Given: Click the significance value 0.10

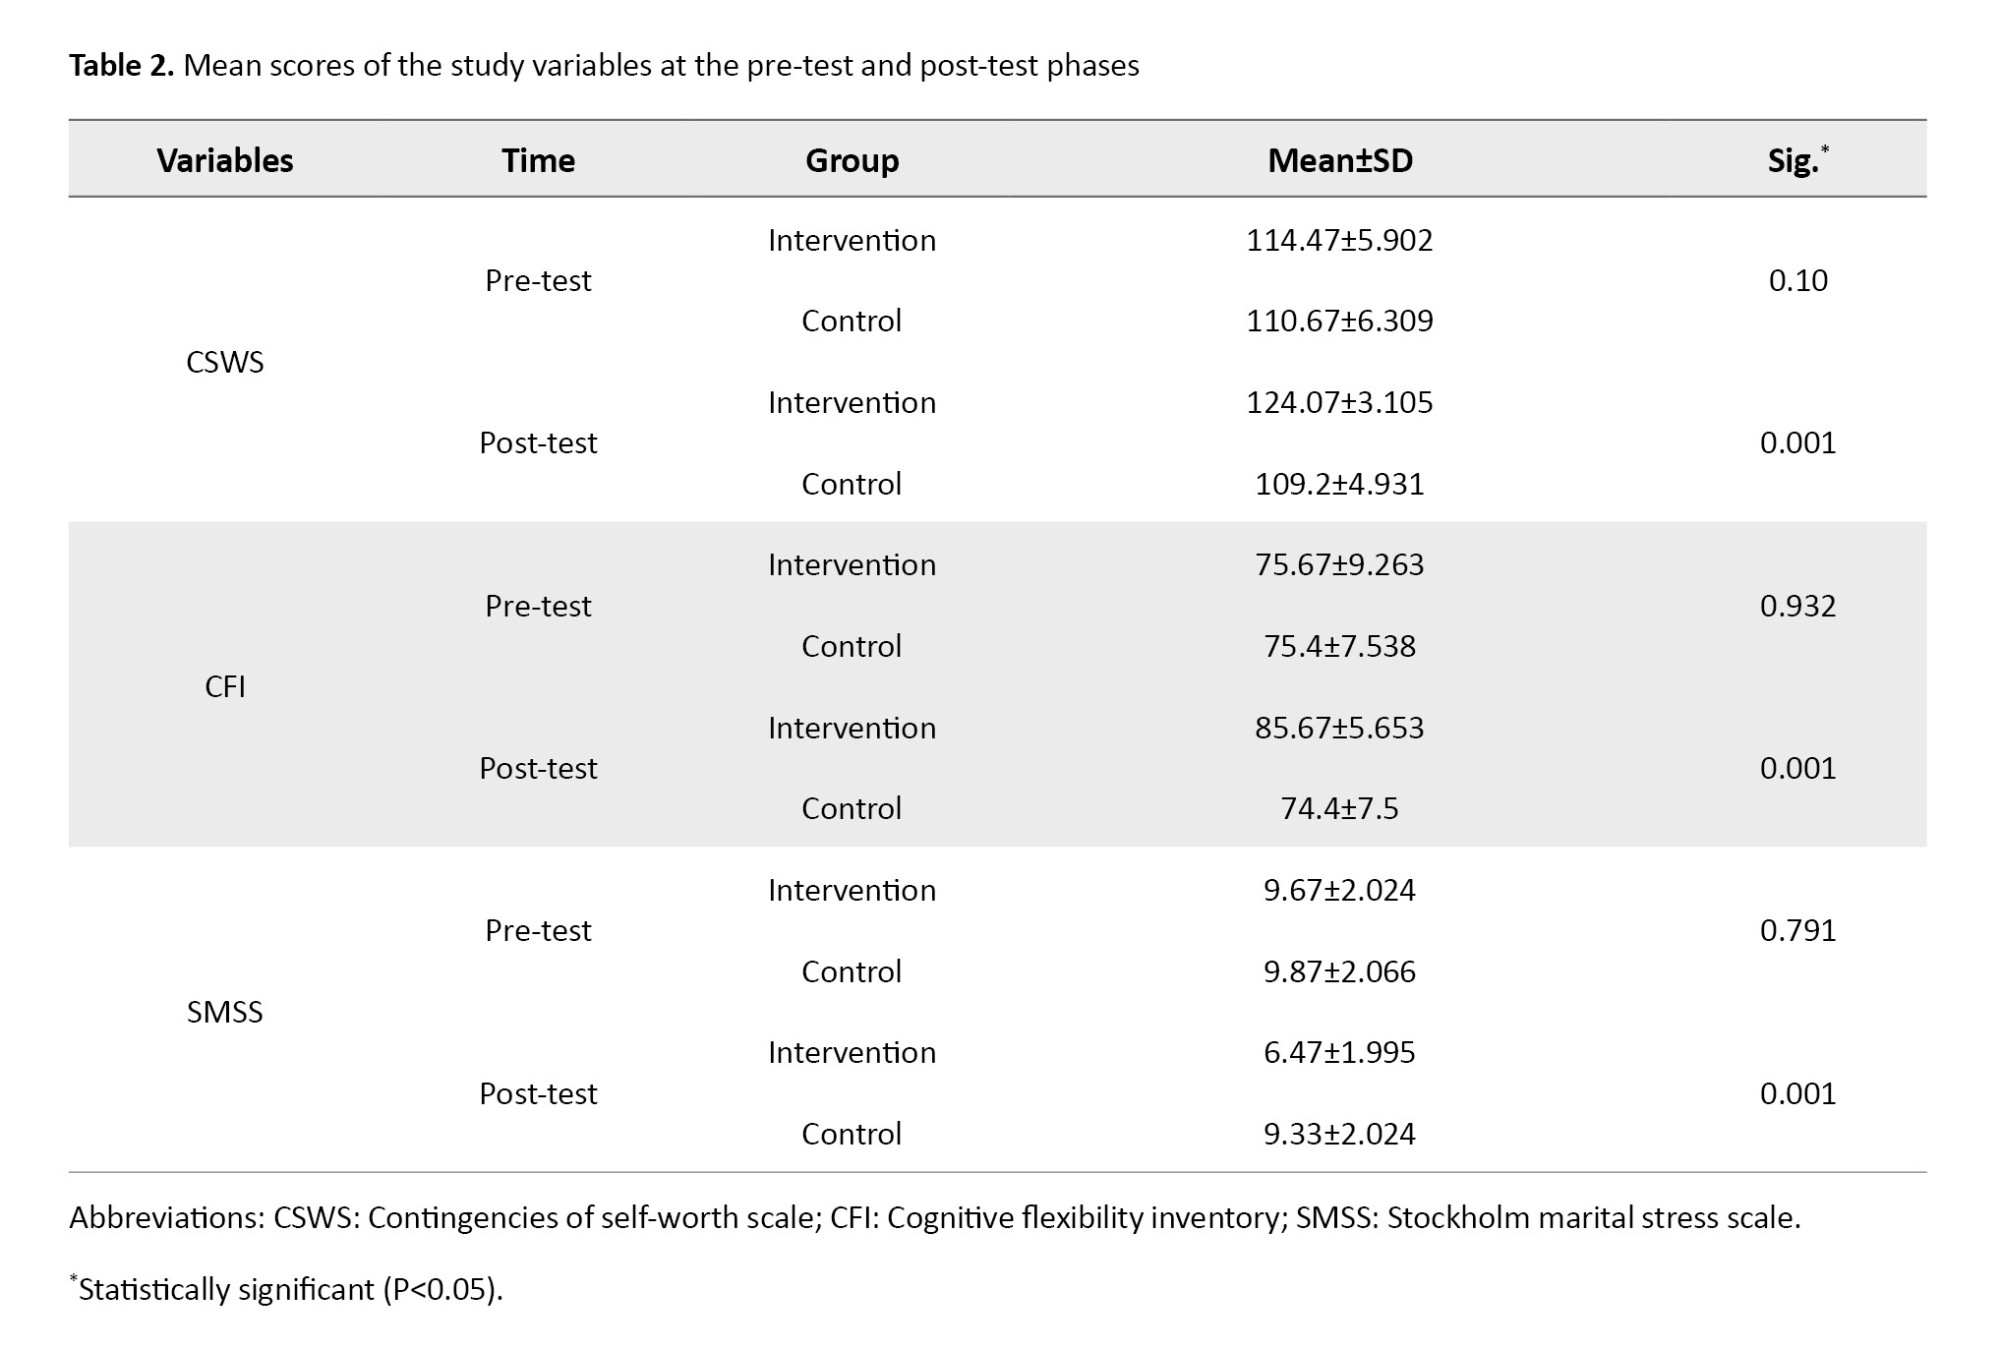Looking at the screenshot, I should 1797,280.
